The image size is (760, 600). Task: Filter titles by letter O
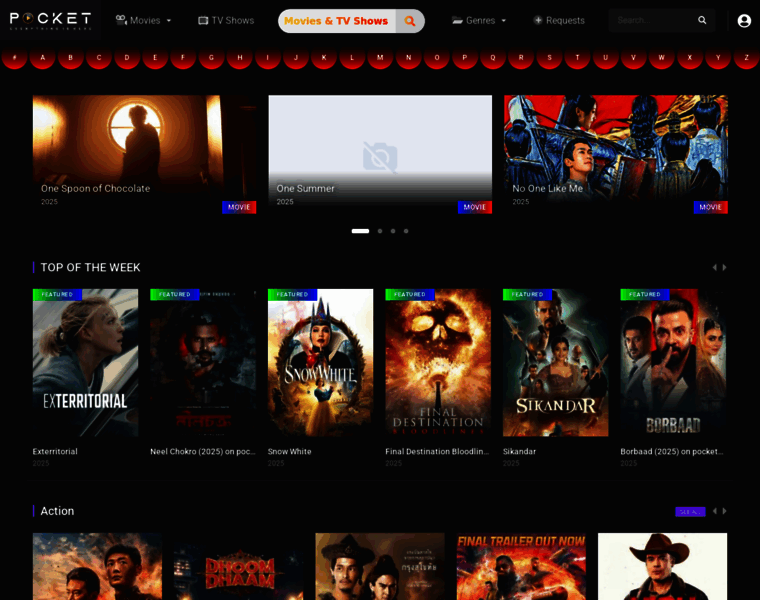[x=437, y=57]
